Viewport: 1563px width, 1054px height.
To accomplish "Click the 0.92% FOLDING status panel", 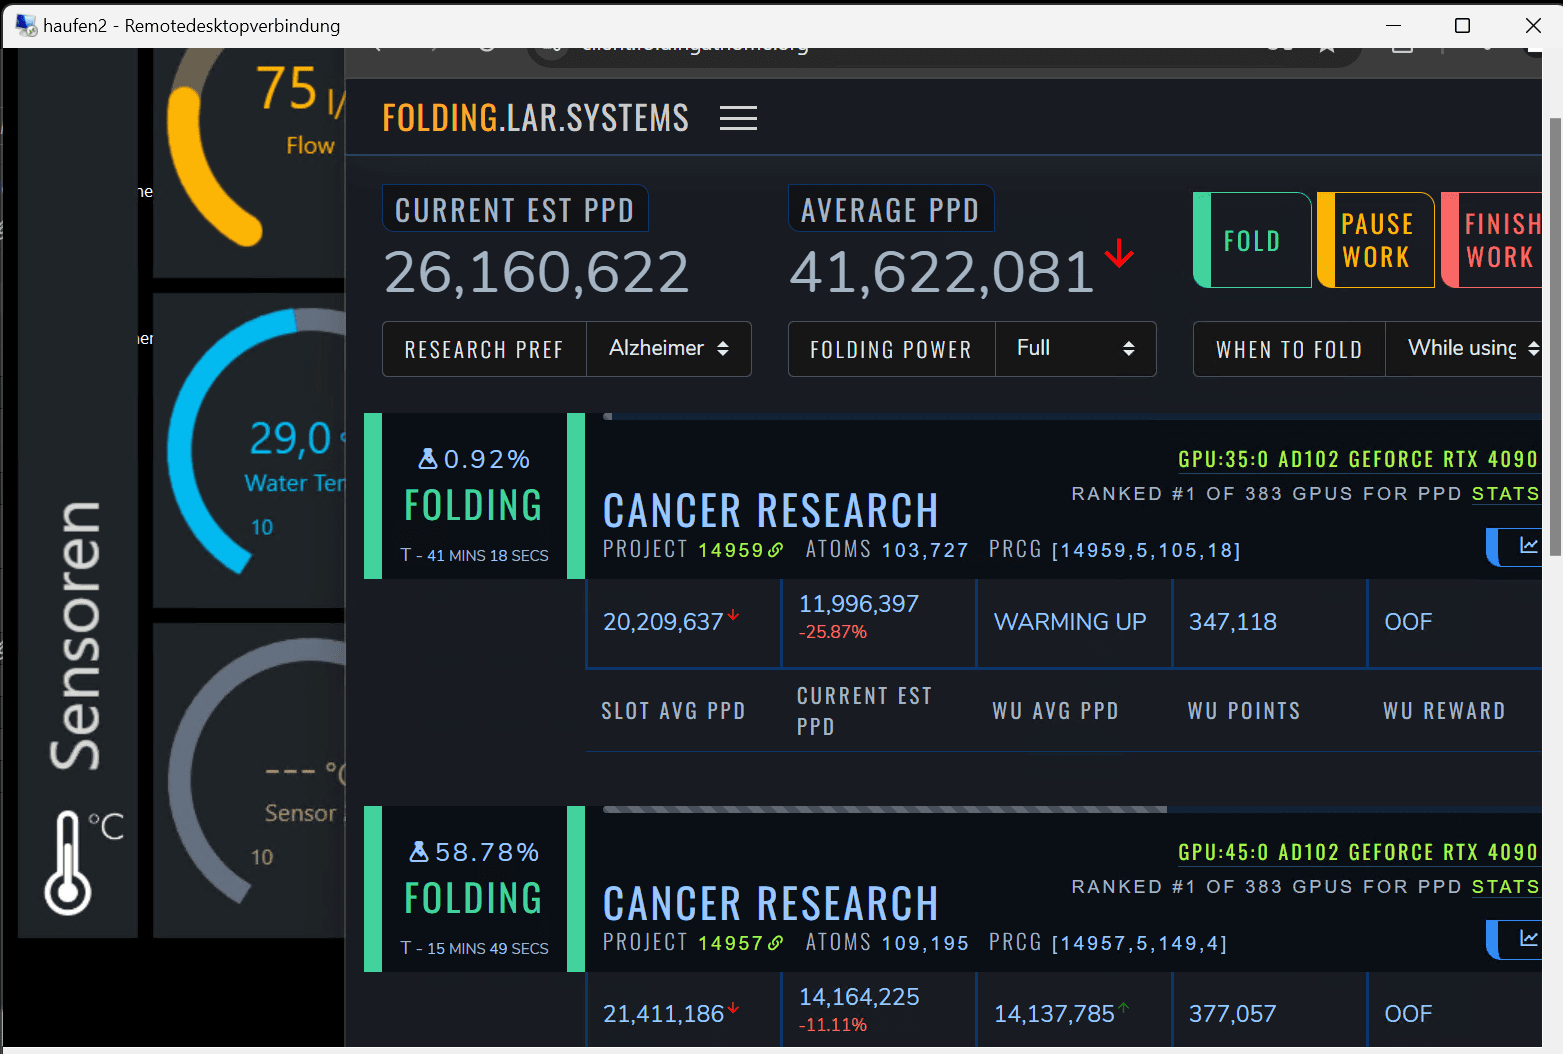I will (474, 496).
